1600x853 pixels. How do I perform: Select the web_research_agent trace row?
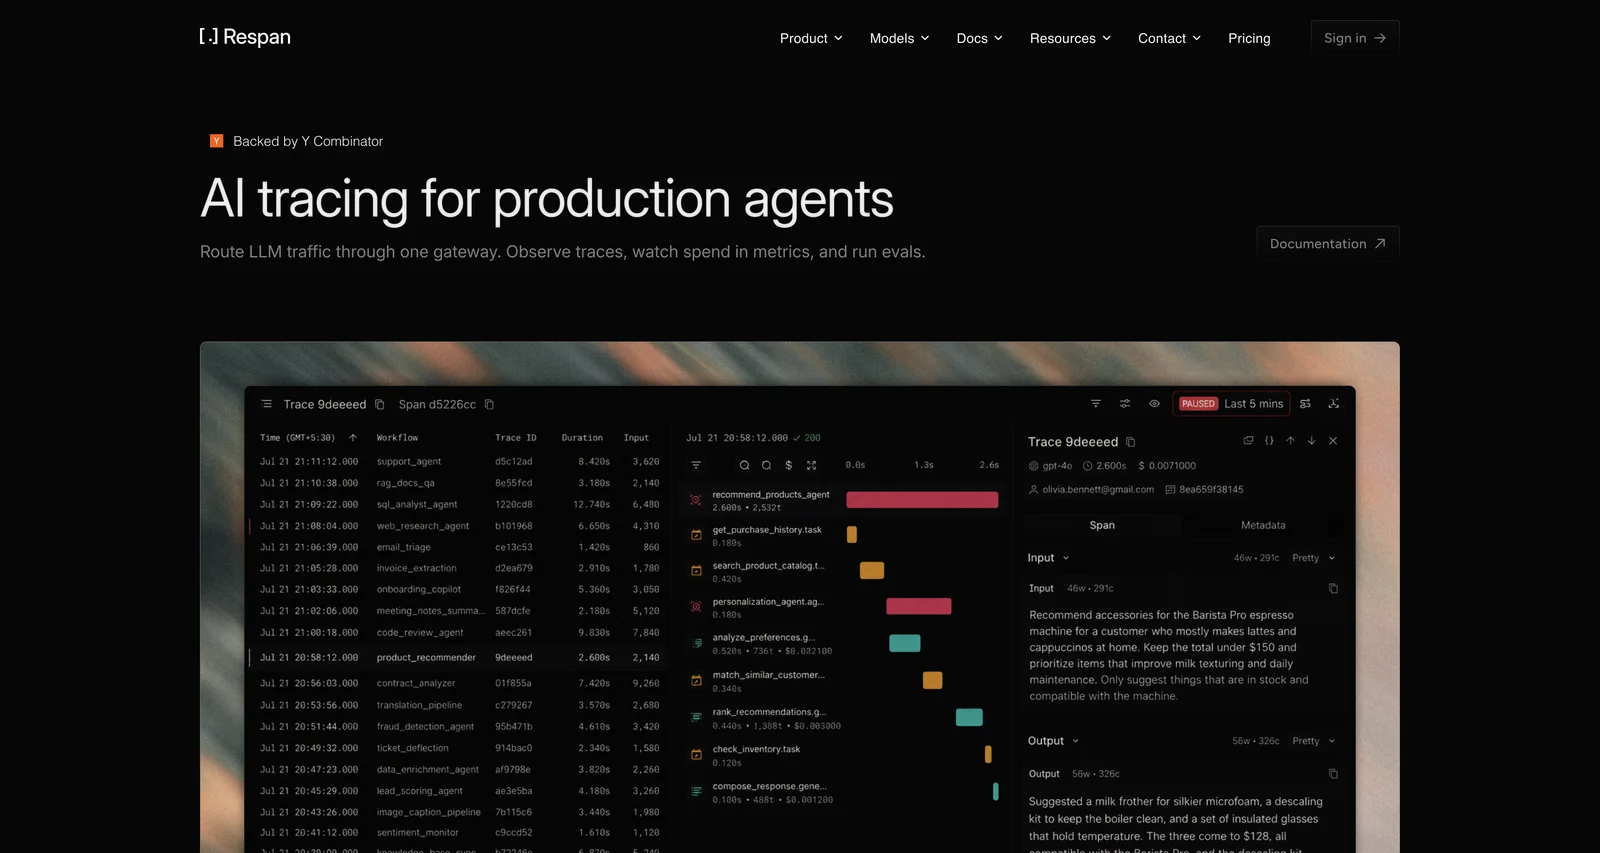point(460,526)
